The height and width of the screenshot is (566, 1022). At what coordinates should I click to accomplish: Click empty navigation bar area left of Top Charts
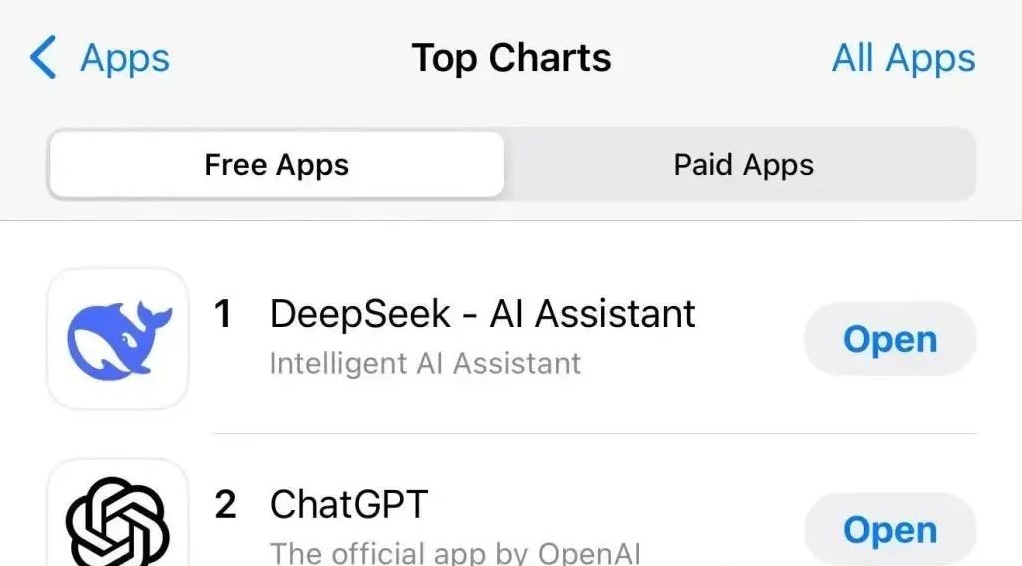pos(290,58)
